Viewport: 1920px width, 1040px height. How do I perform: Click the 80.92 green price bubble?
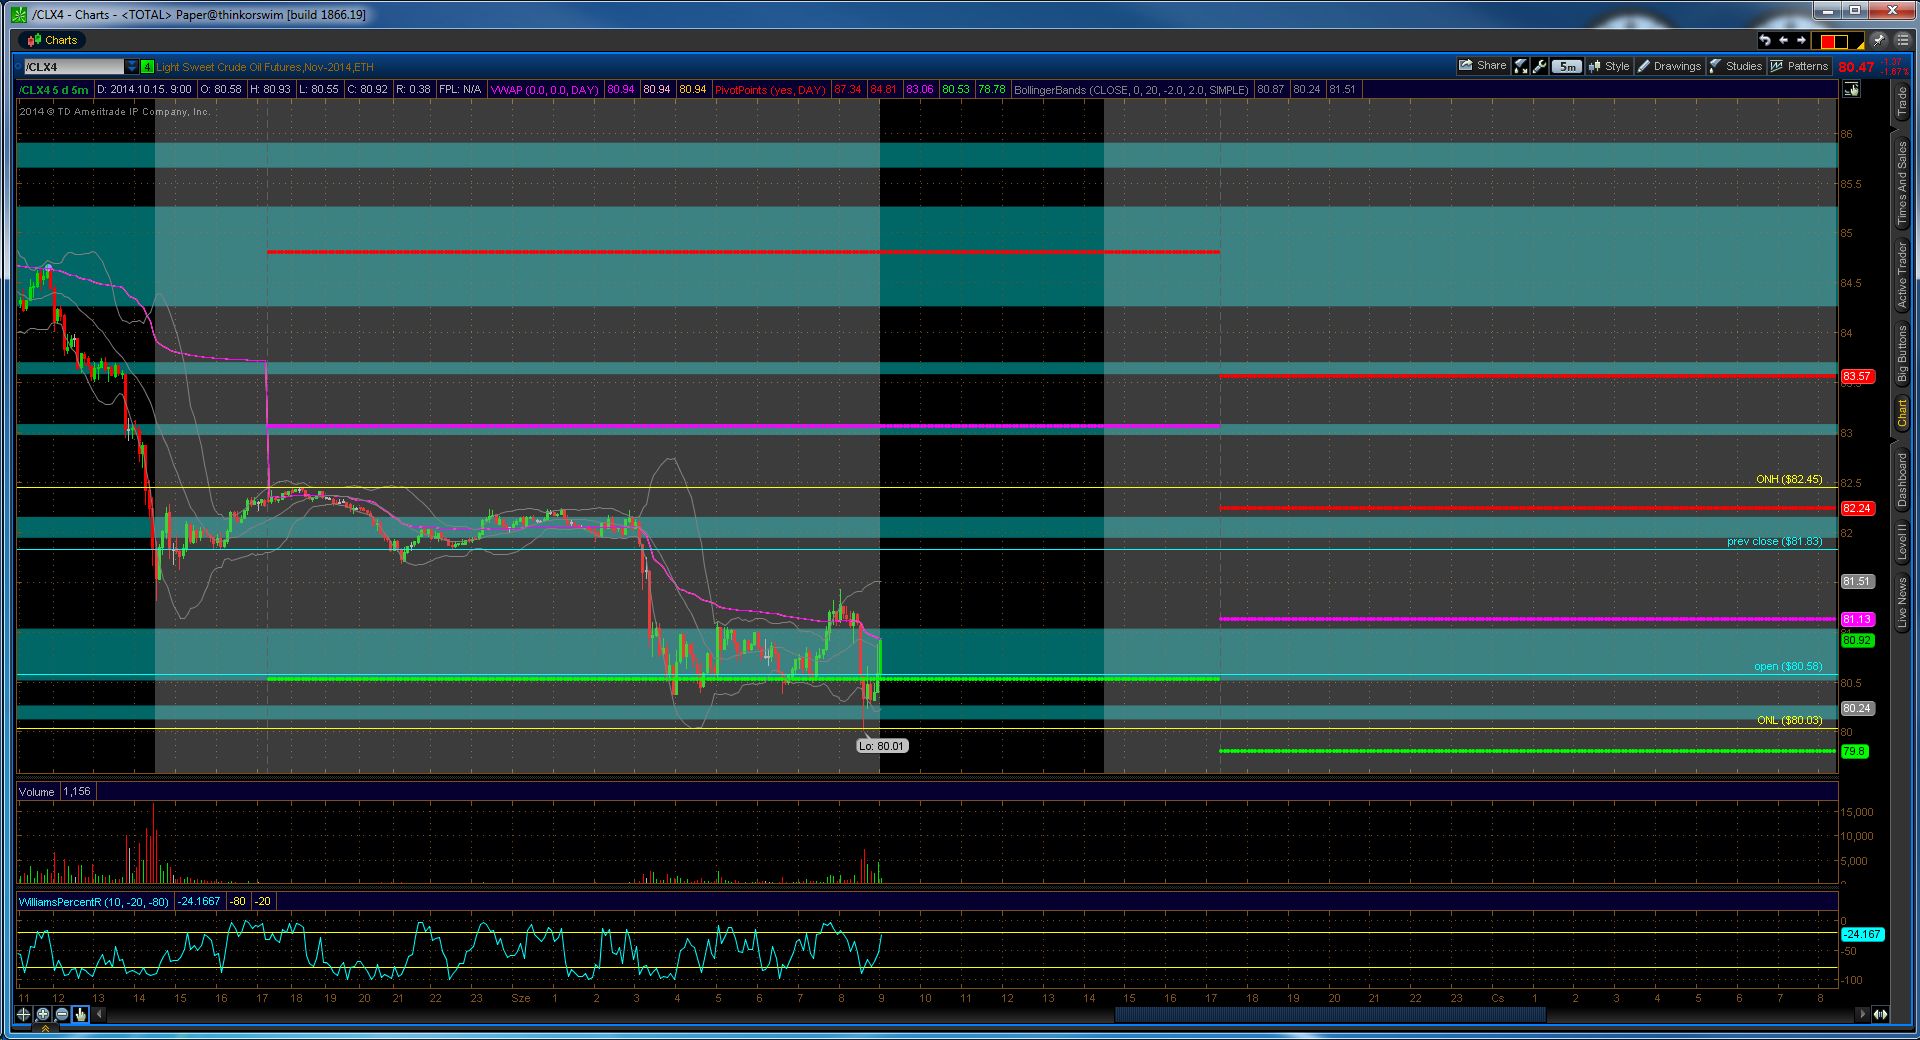(1857, 640)
